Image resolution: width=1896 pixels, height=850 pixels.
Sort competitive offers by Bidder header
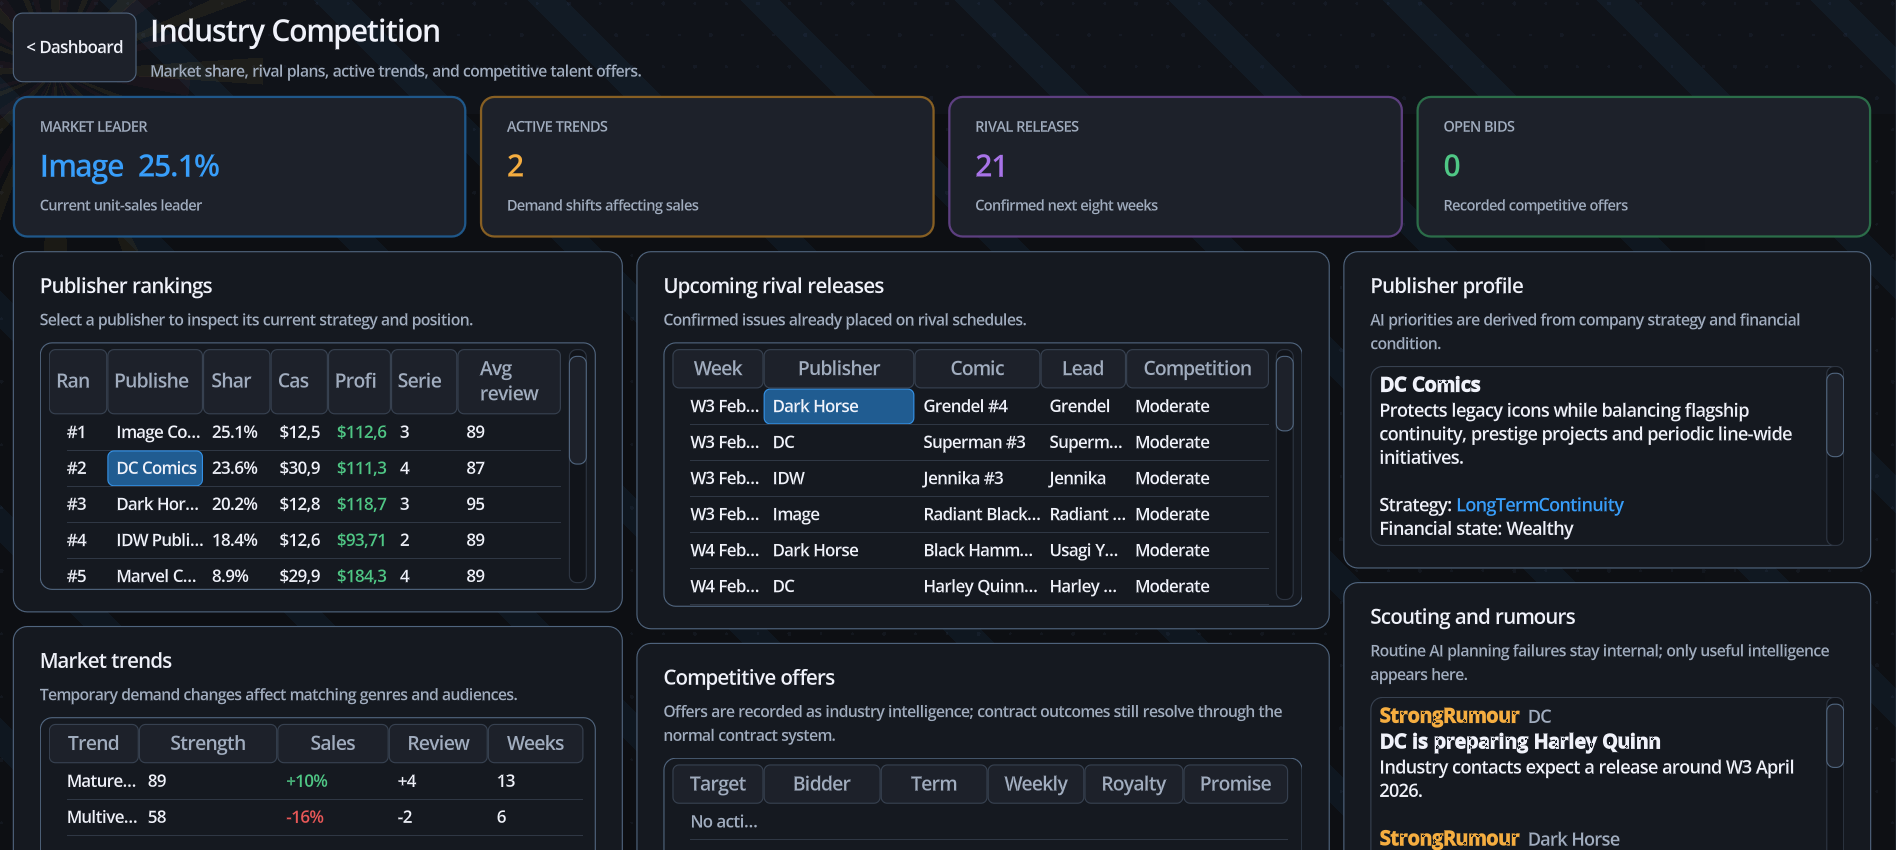(821, 784)
